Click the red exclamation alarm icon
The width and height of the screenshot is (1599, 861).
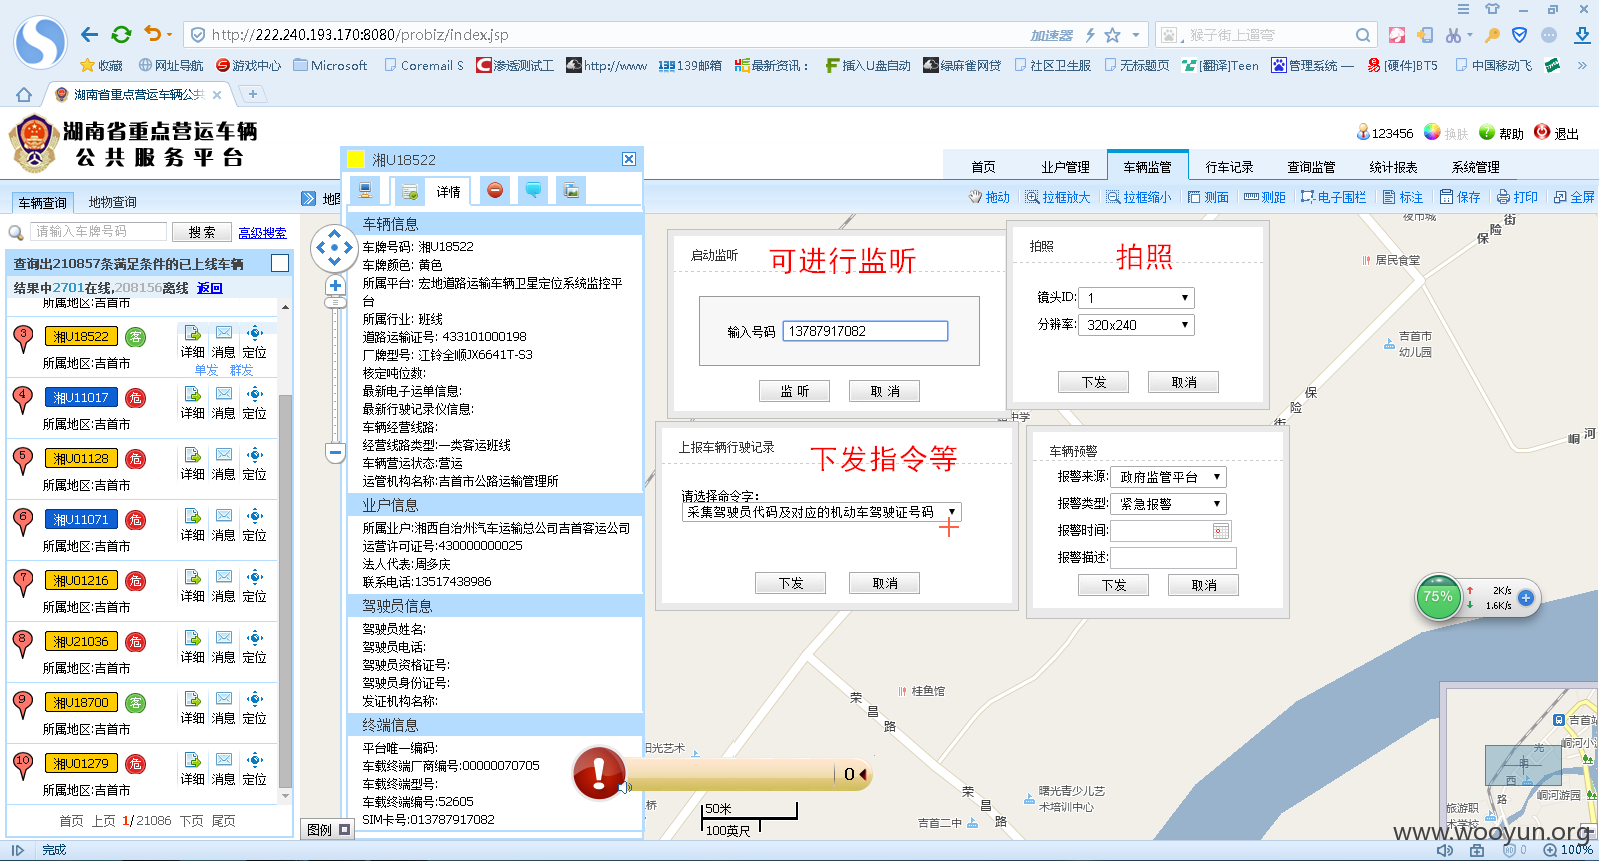[x=599, y=773]
